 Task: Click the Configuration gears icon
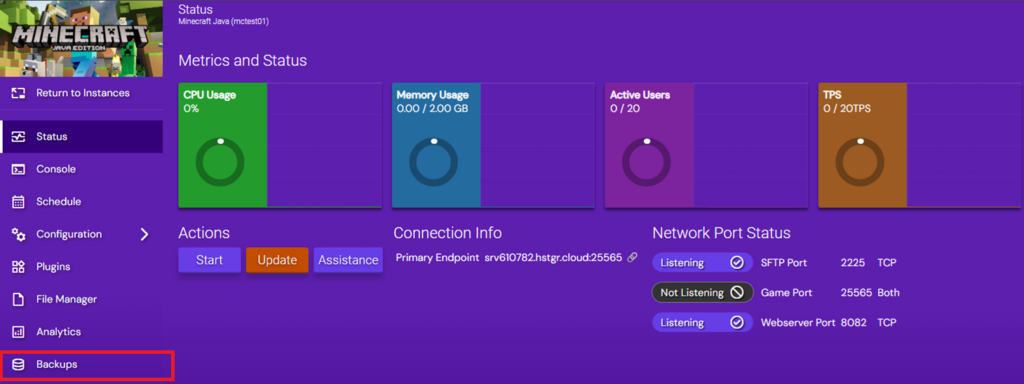pos(18,234)
